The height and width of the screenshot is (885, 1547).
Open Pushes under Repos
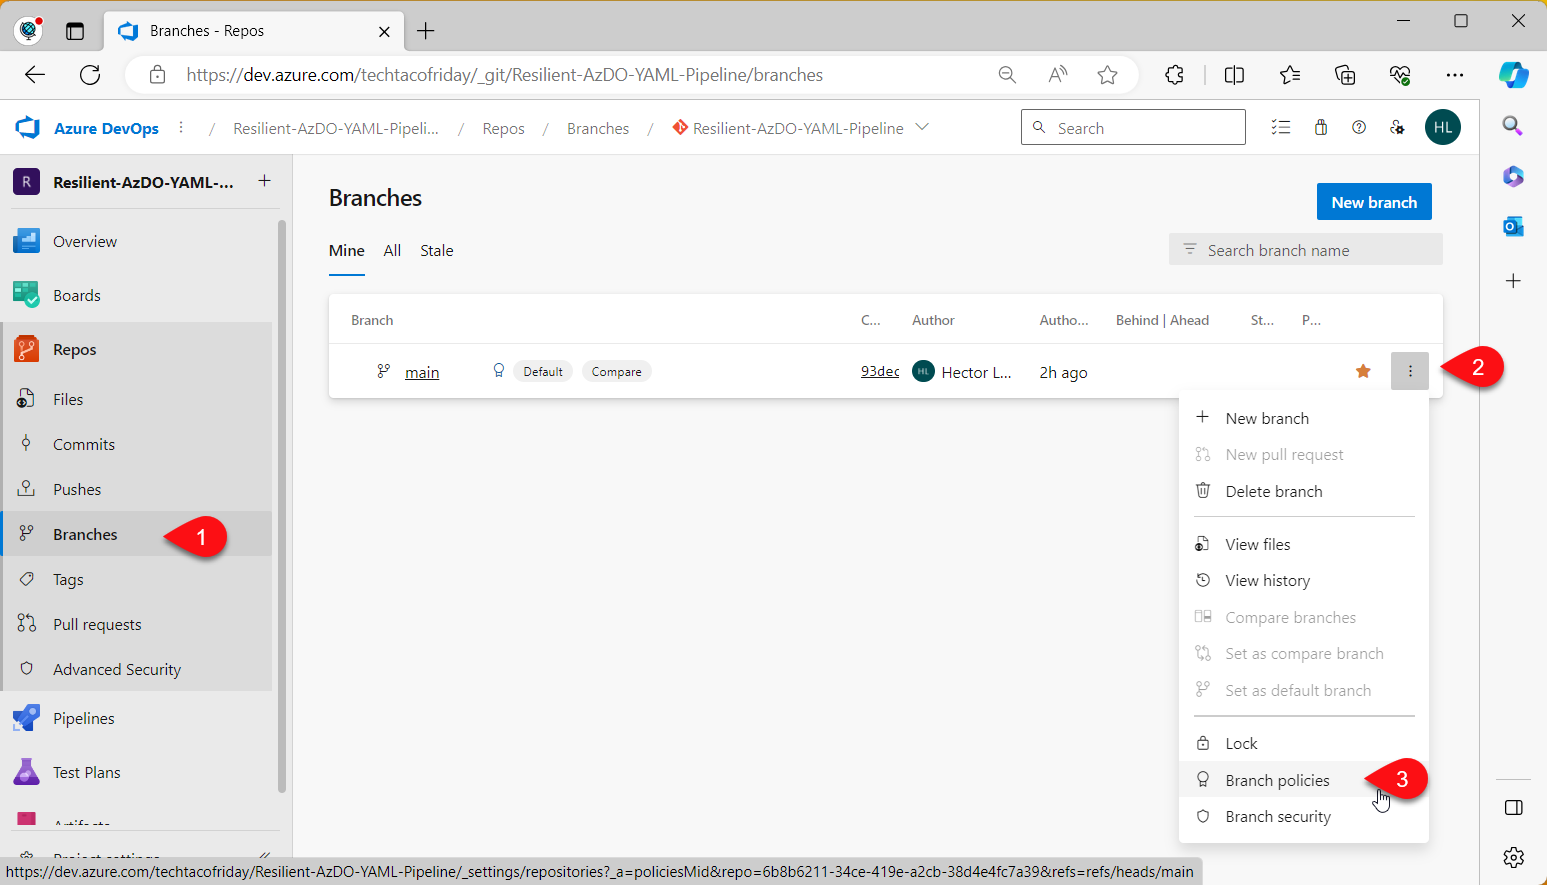tap(138, 489)
